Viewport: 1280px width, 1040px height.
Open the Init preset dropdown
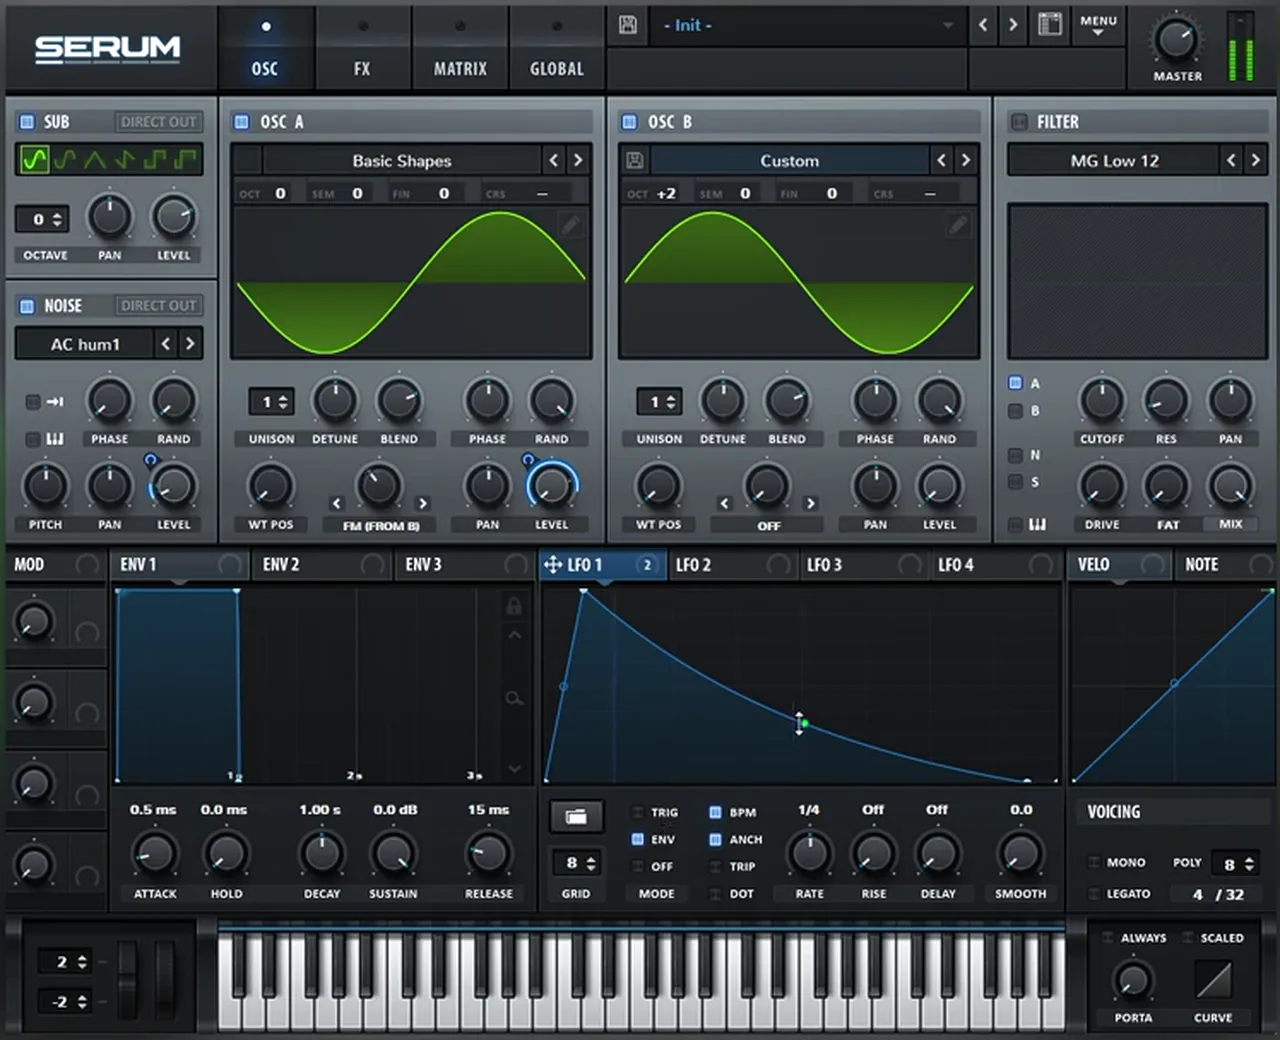[809, 25]
